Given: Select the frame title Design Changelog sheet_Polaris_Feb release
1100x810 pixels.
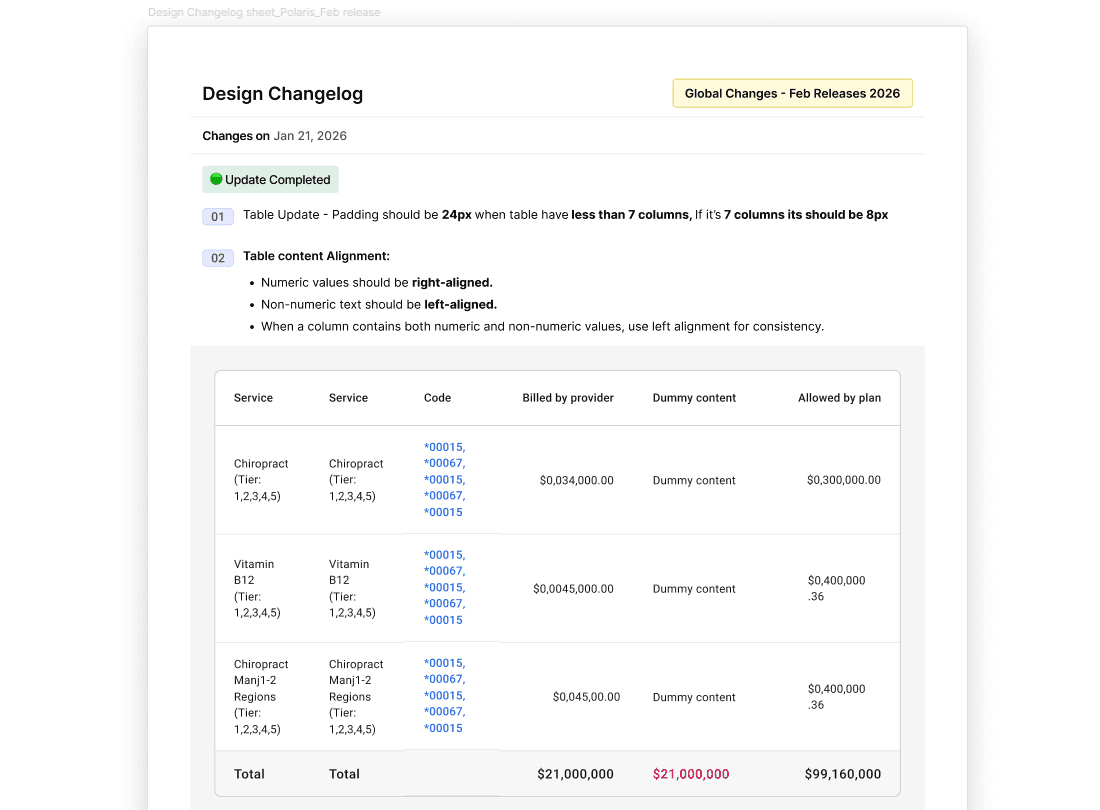Looking at the screenshot, I should [264, 13].
